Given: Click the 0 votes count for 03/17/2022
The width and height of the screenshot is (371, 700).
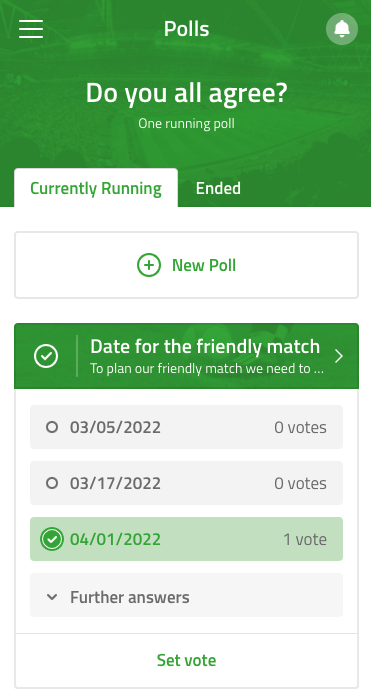Looking at the screenshot, I should (300, 483).
